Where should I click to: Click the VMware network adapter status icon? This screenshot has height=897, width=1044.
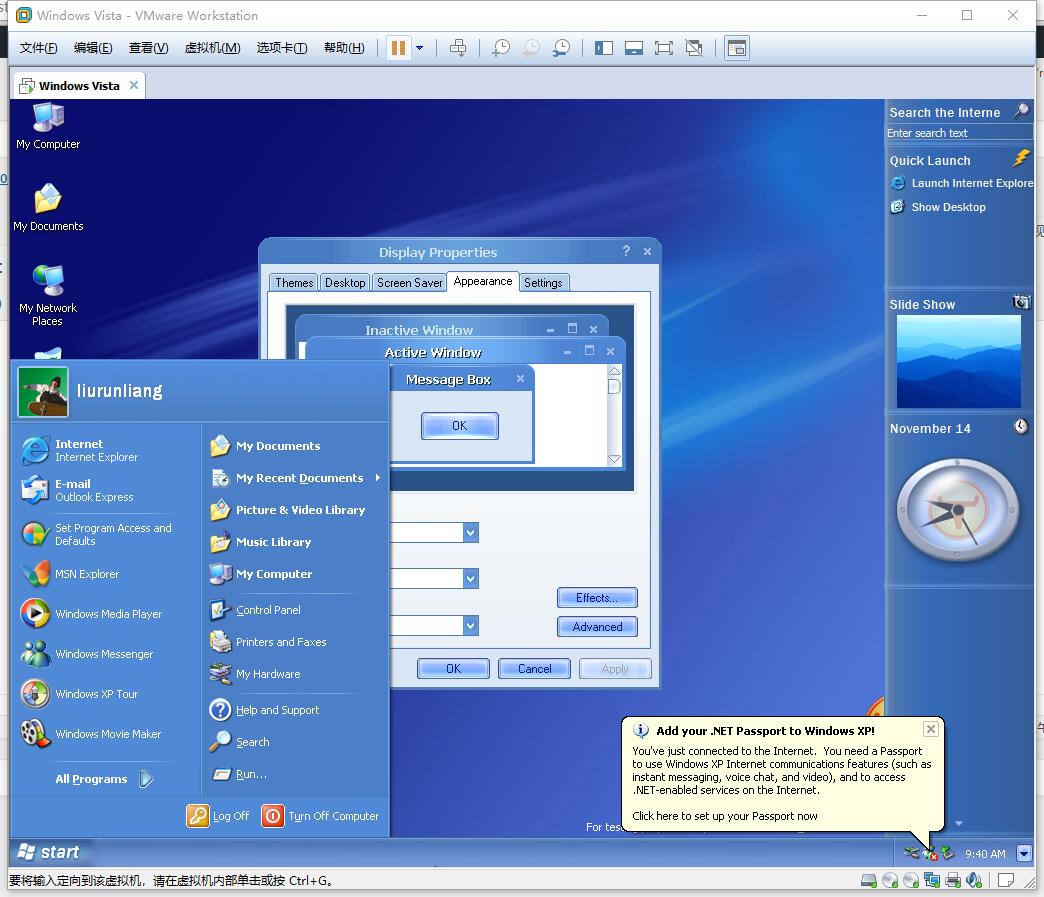(x=931, y=880)
